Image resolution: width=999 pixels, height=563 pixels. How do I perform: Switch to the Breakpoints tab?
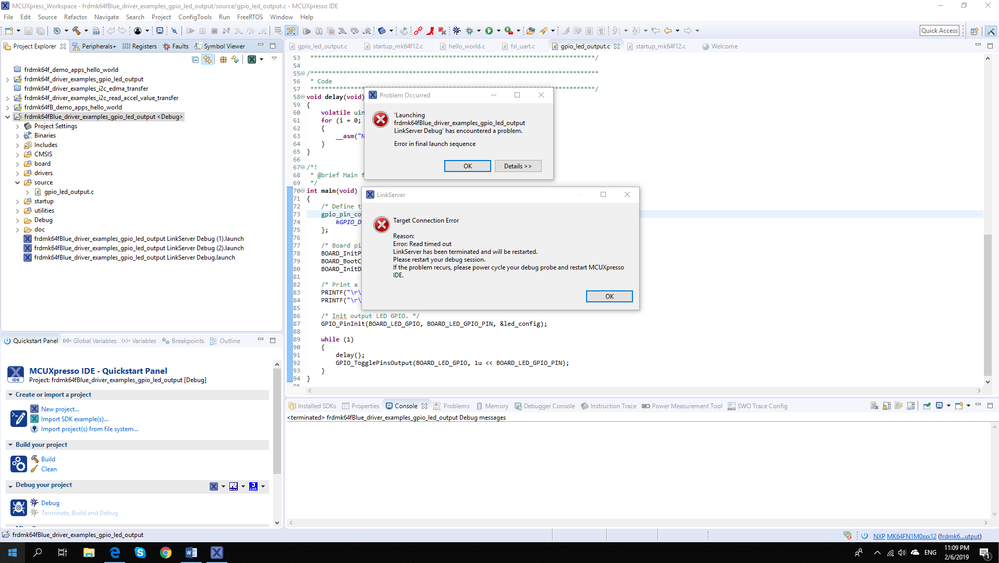tap(183, 341)
